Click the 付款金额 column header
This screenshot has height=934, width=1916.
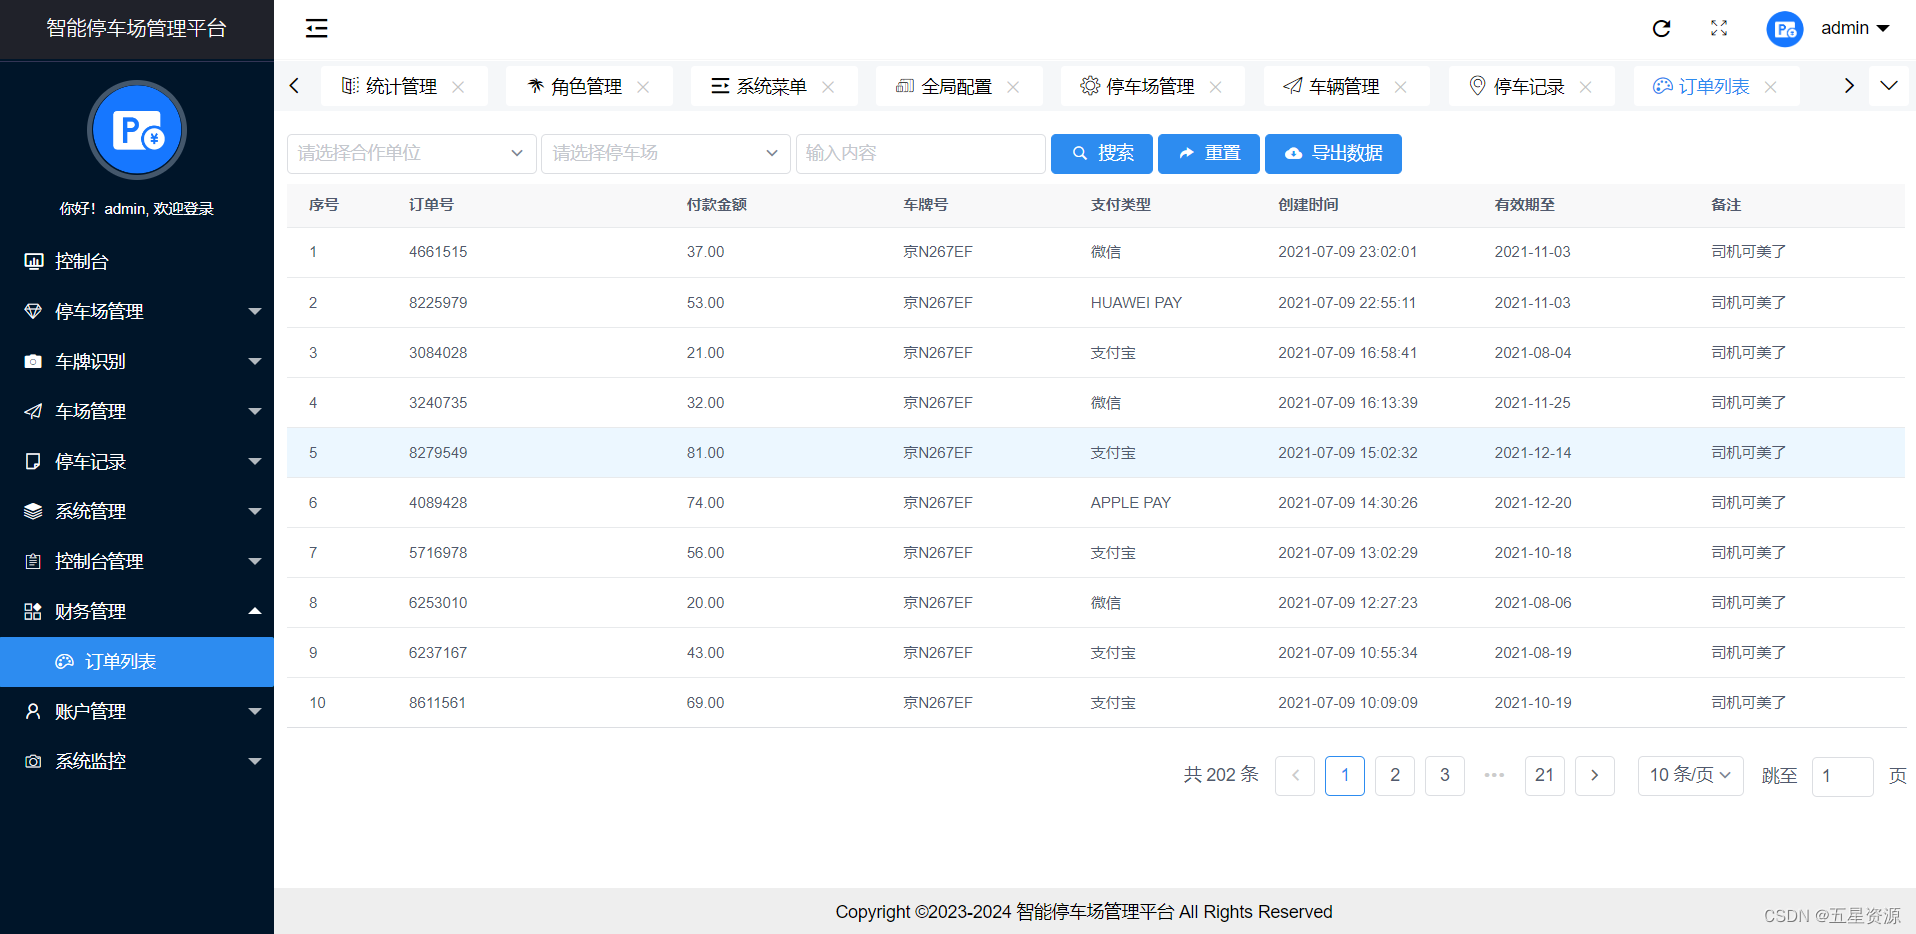point(716,204)
